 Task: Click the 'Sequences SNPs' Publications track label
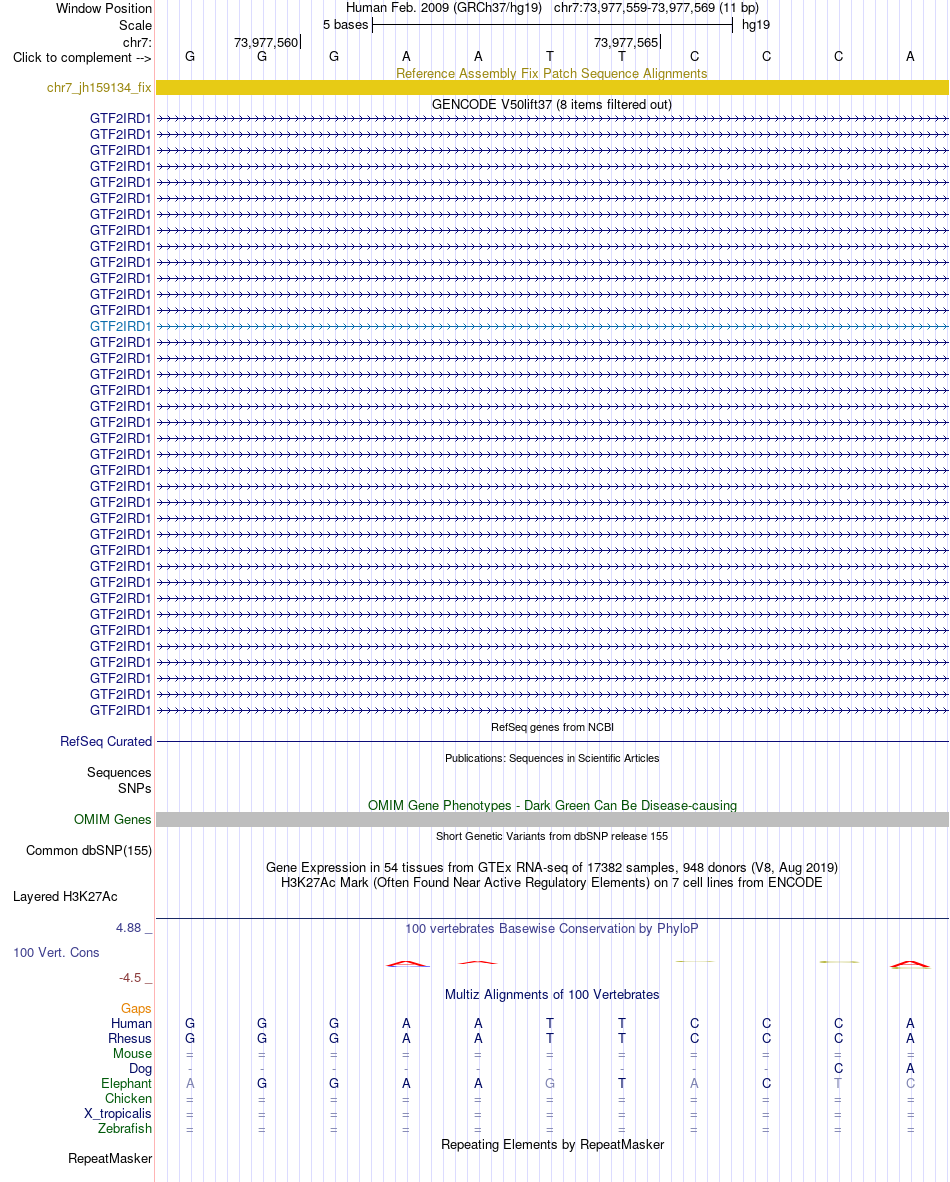pyautogui.click(x=119, y=780)
